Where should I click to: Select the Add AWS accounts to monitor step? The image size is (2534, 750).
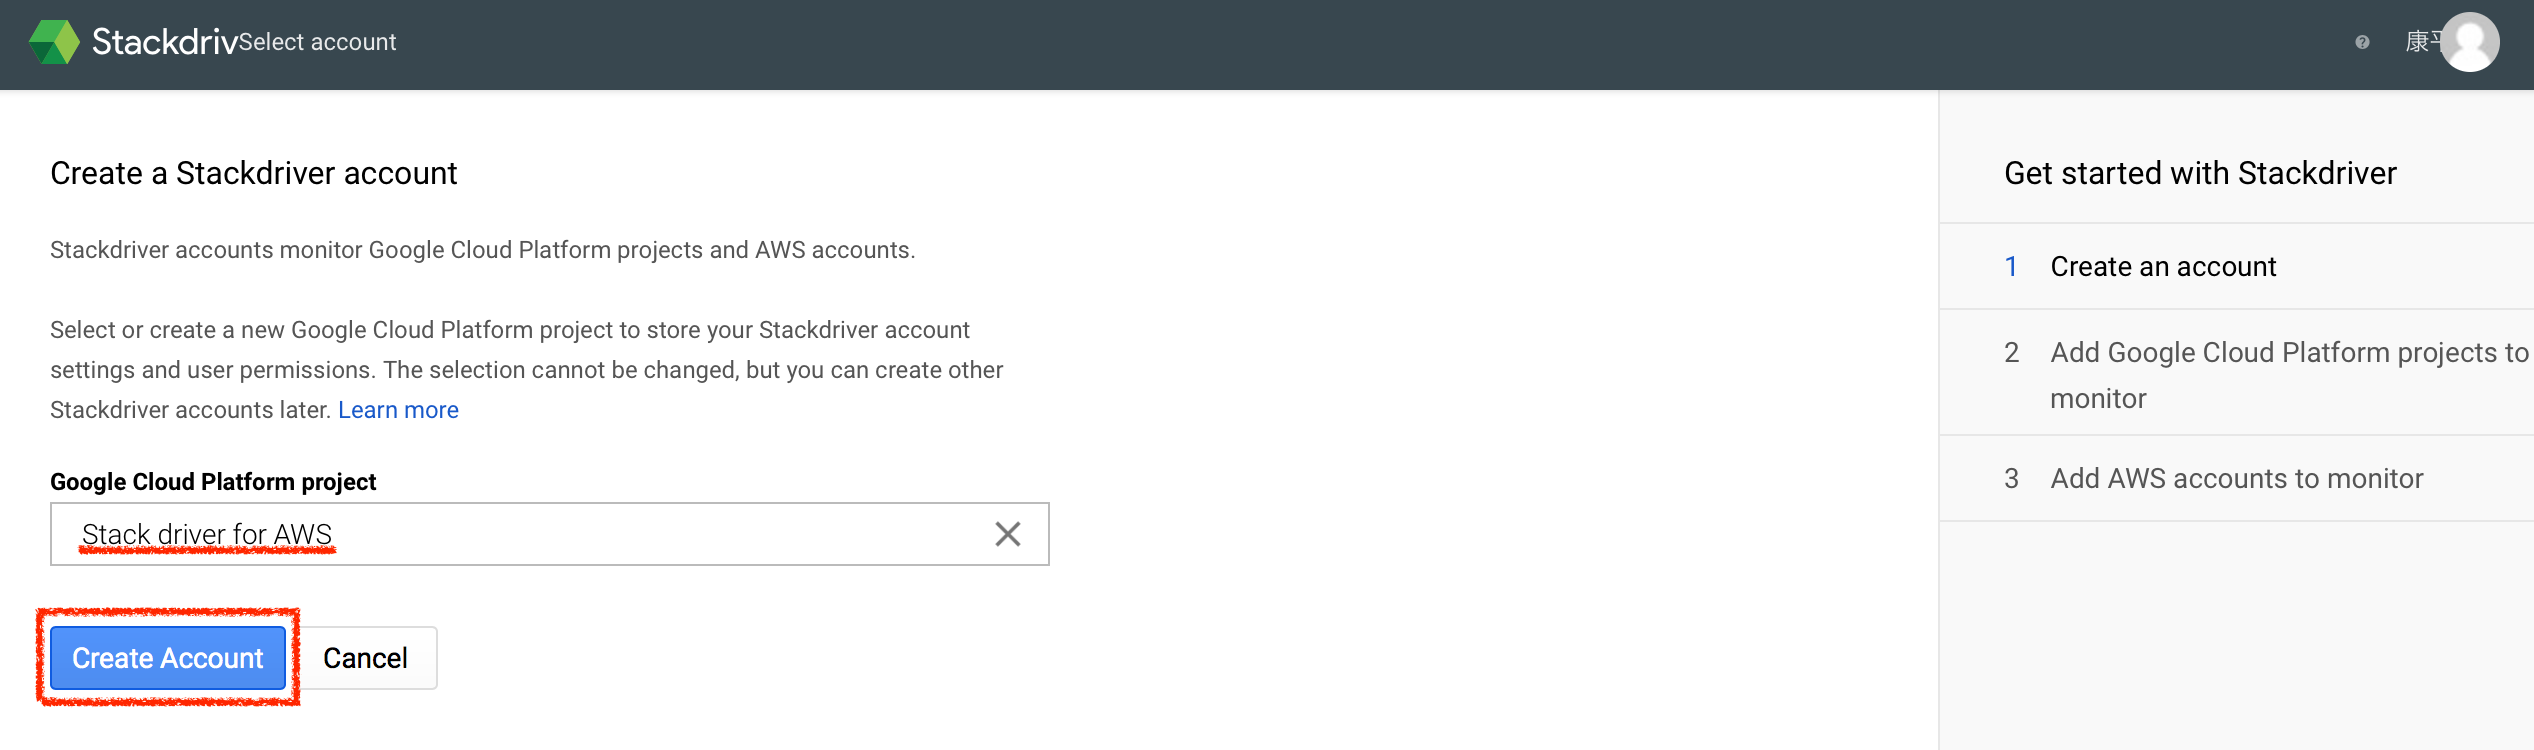pos(2236,479)
